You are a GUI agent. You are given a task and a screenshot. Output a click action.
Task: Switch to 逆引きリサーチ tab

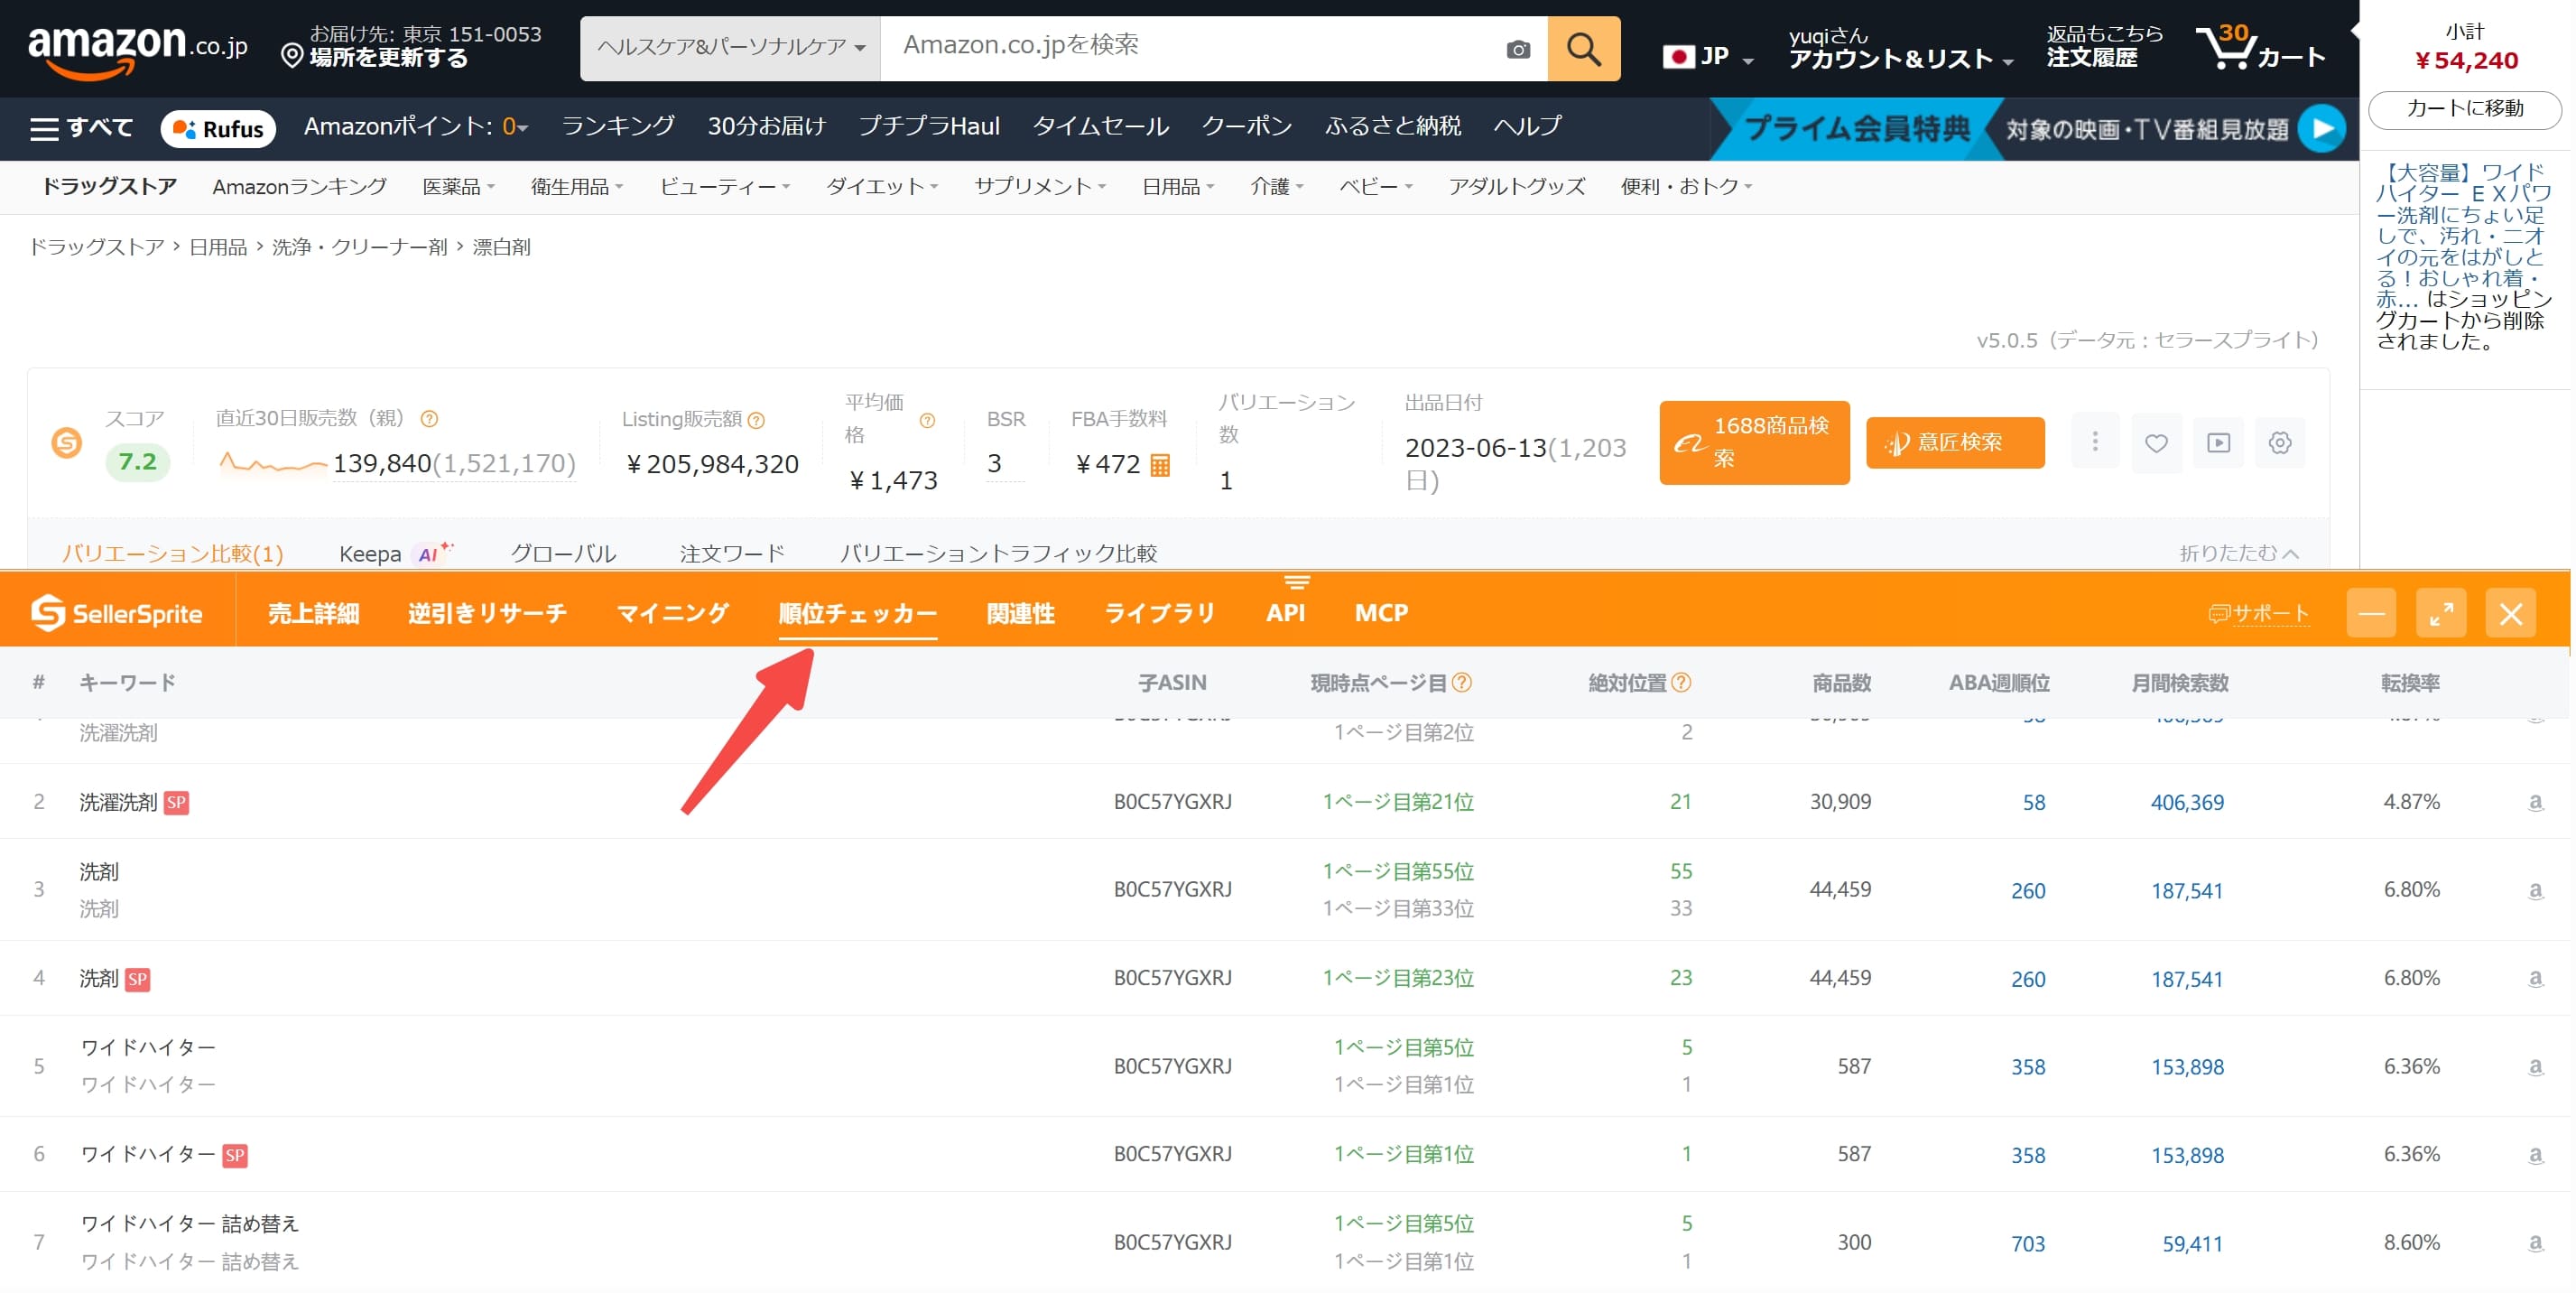pyautogui.click(x=487, y=613)
